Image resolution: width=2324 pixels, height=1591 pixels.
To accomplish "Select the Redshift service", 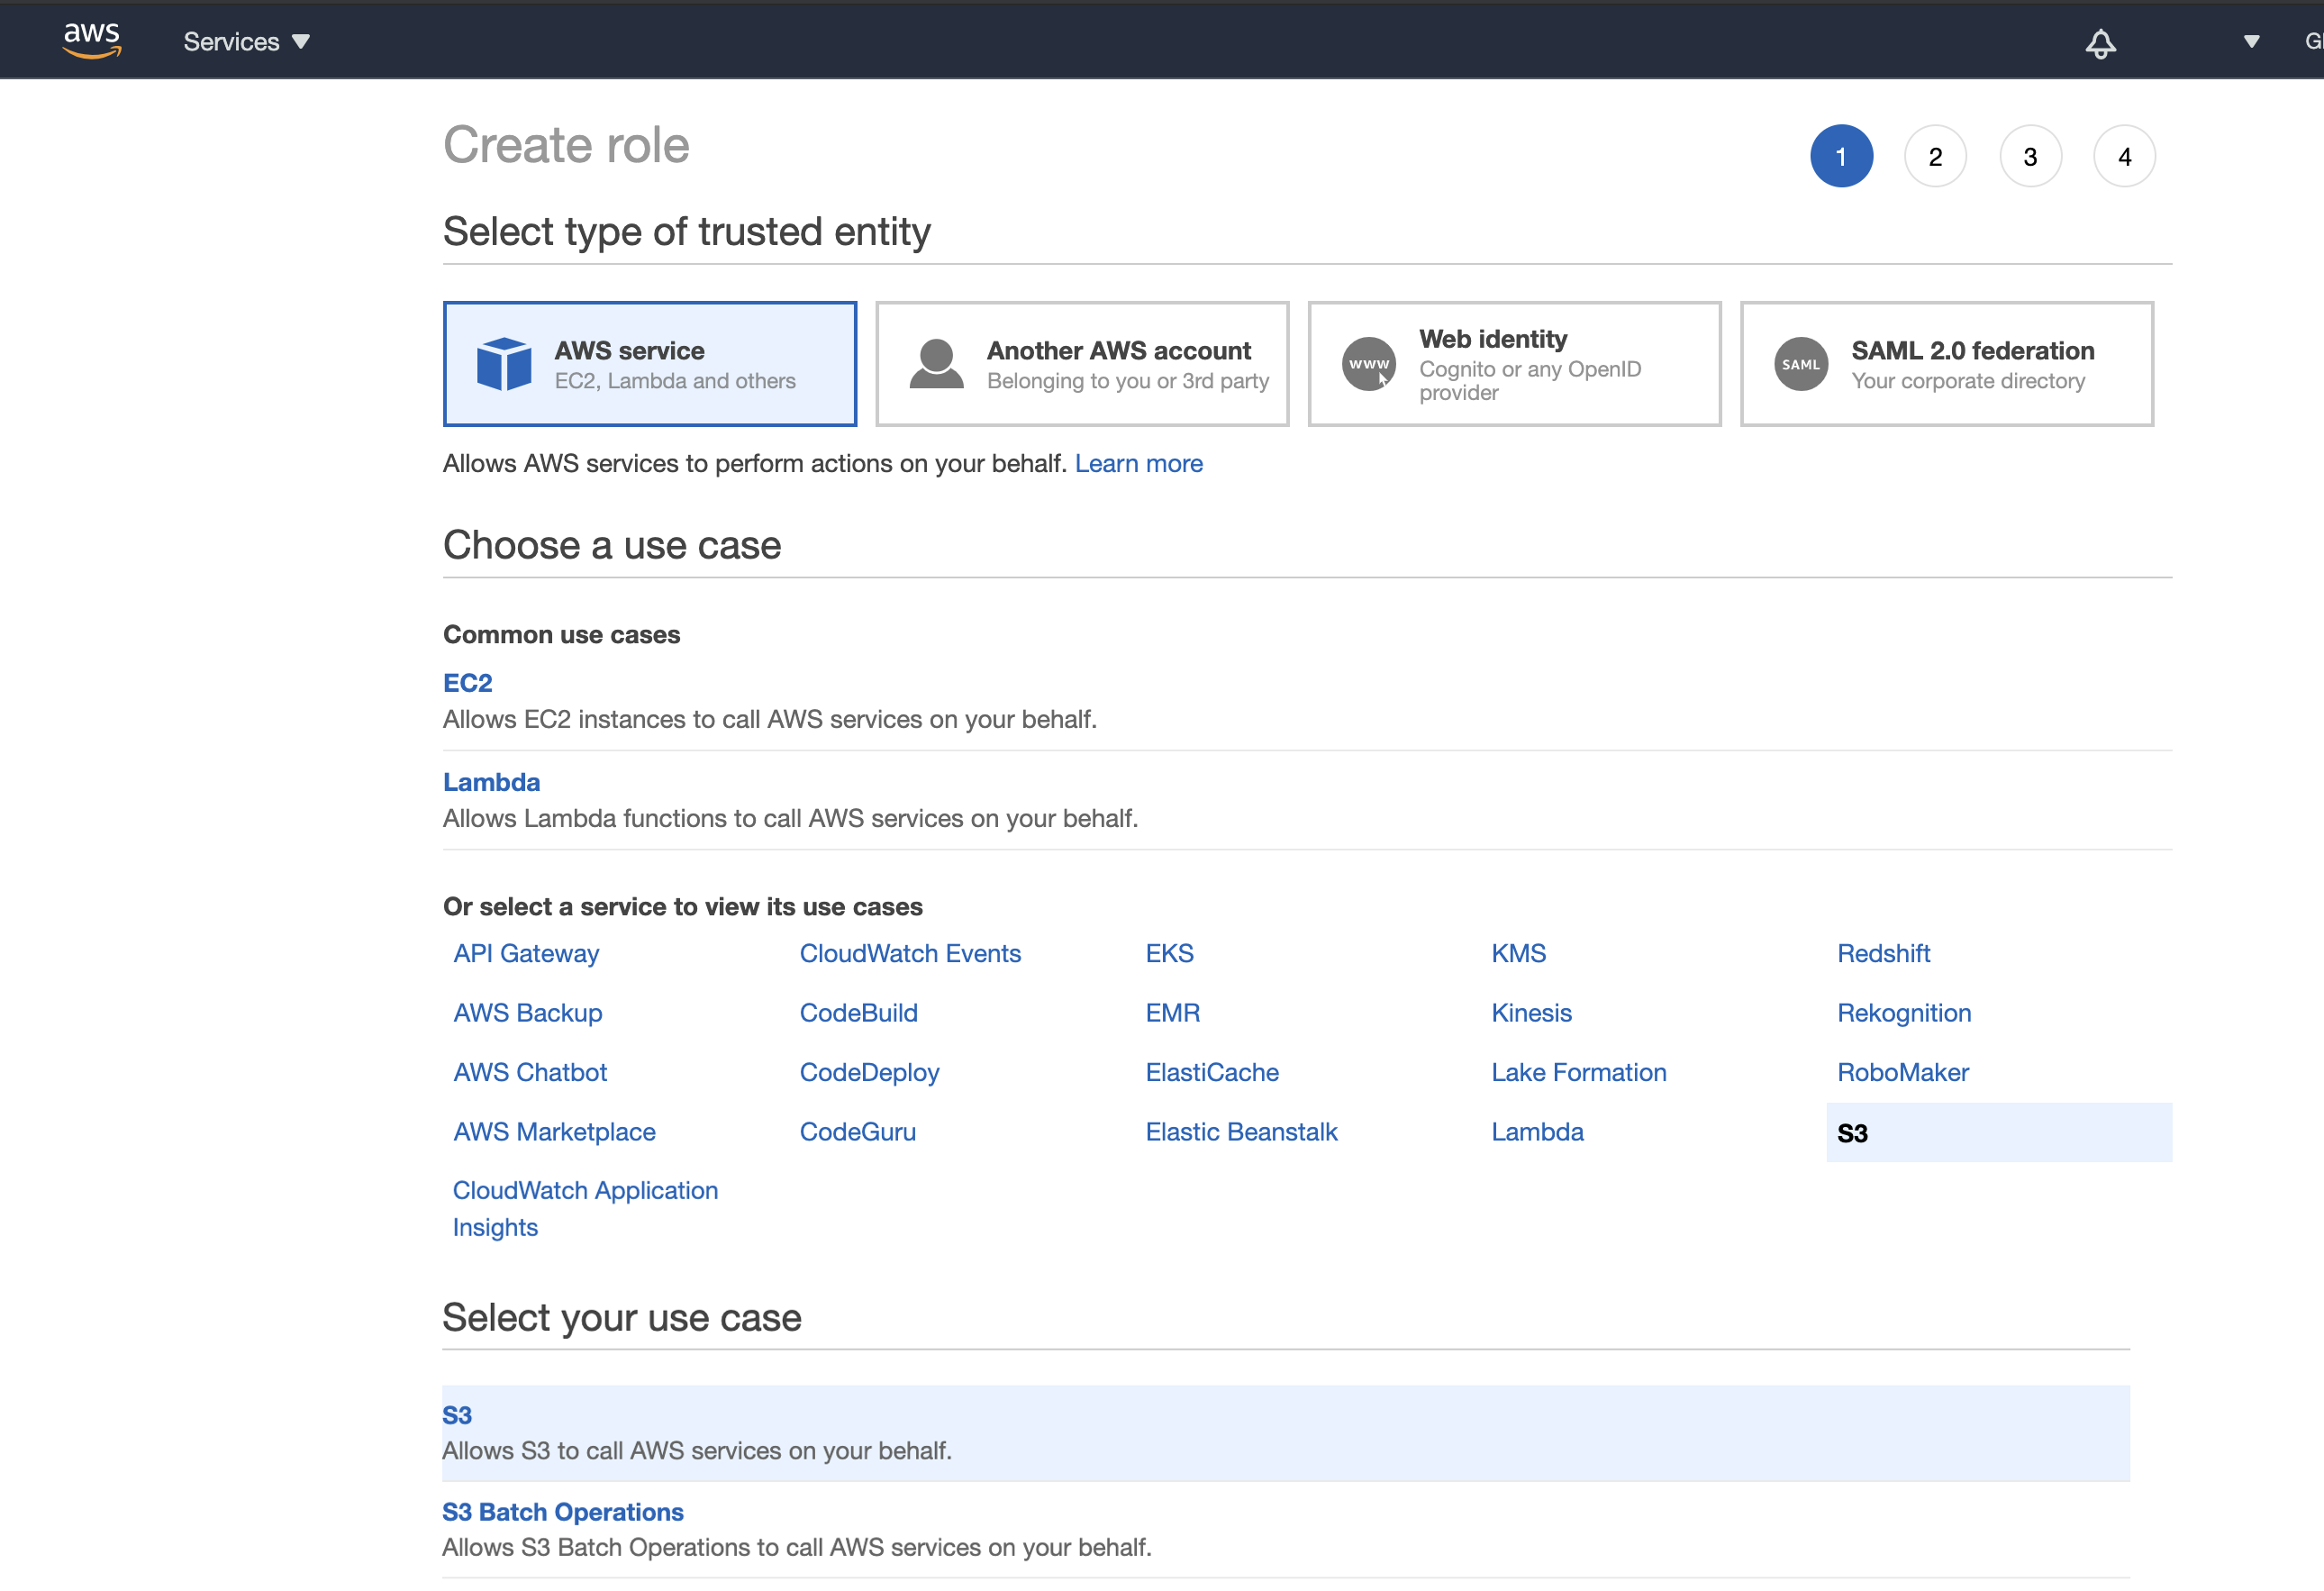I will [x=1883, y=954].
